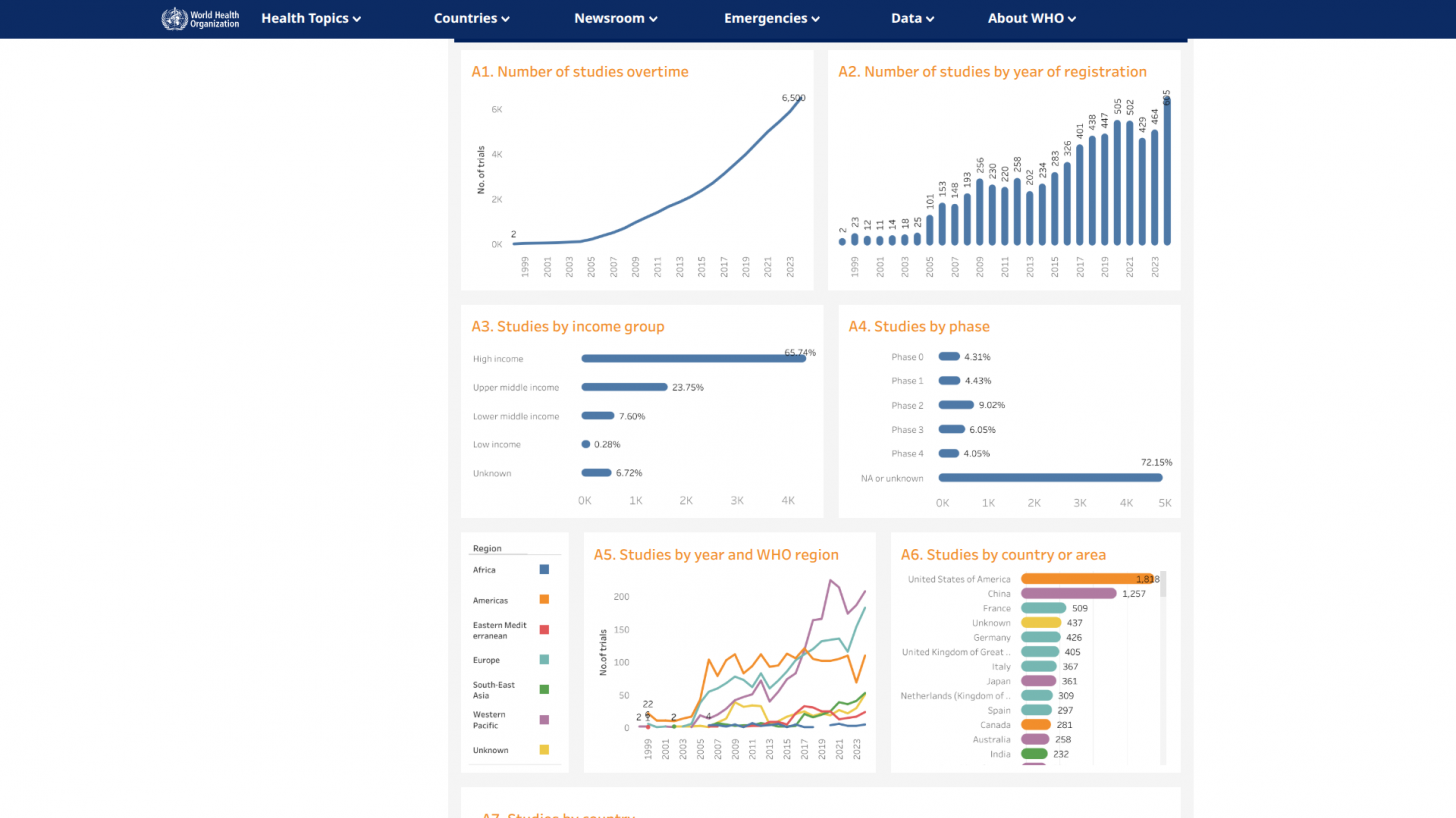Open the Newsroom dropdown
The height and width of the screenshot is (818, 1456).
(x=615, y=18)
